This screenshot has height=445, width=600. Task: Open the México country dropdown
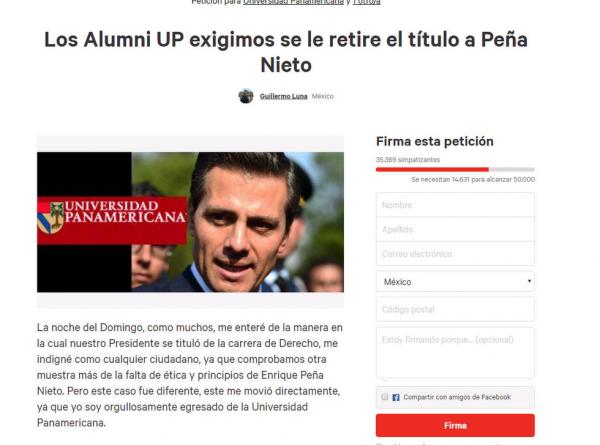coord(455,282)
